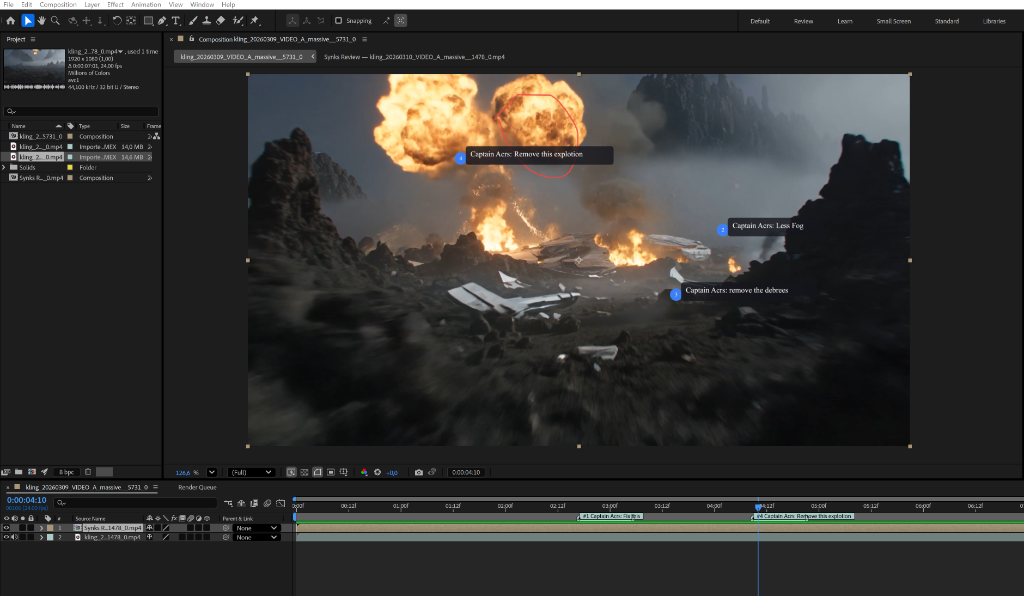
Task: Select the Clone Stamp tool
Action: point(206,21)
